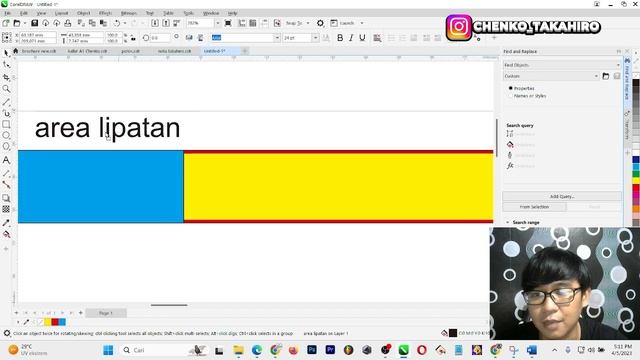
Task: Click the New document icon
Action: coord(6,23)
